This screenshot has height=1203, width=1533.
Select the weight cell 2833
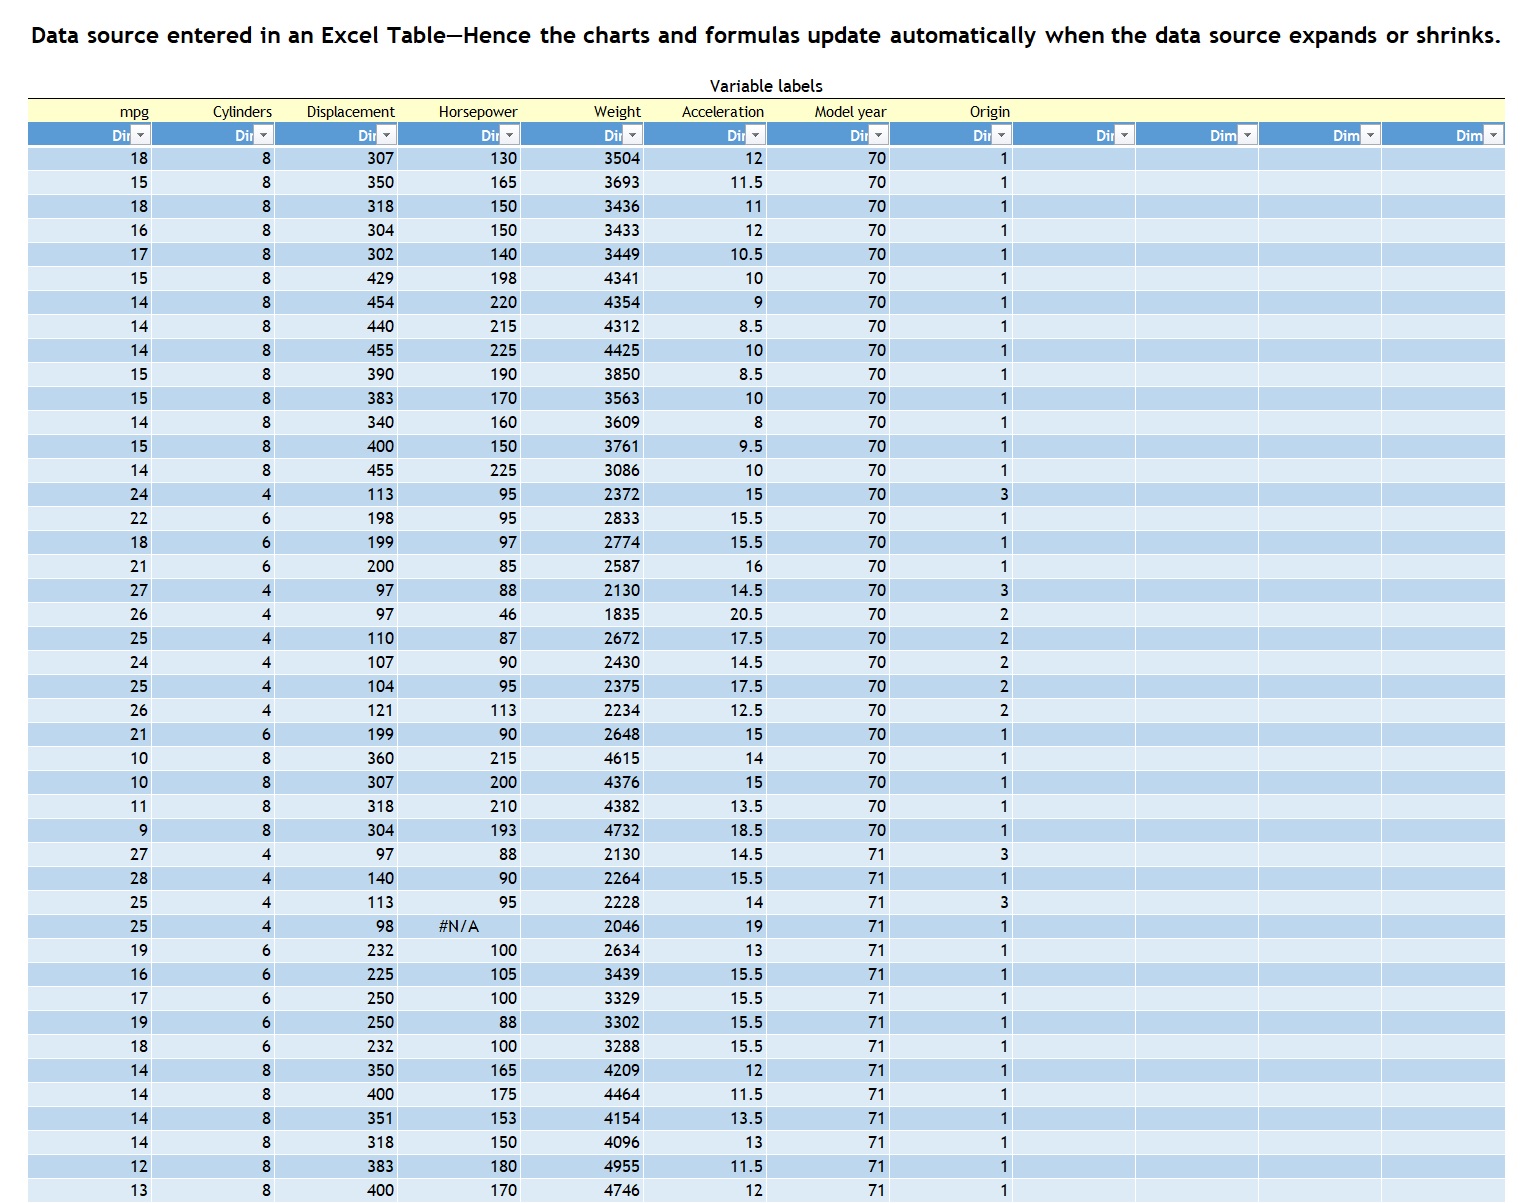(x=582, y=518)
